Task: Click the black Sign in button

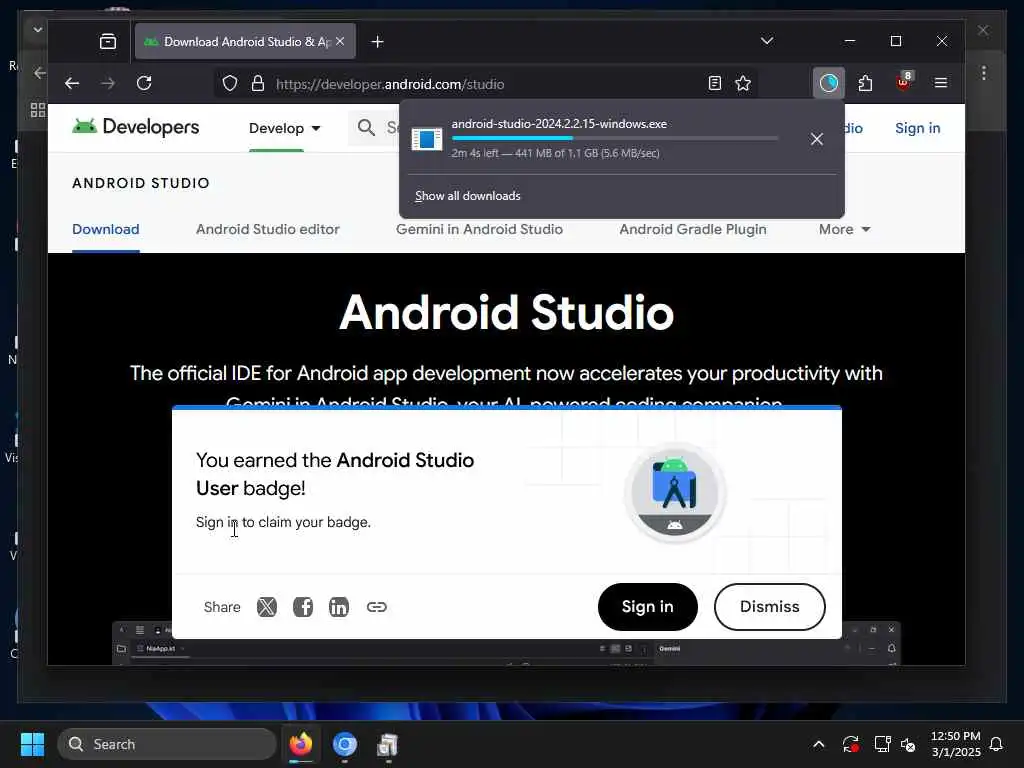Action: point(648,607)
